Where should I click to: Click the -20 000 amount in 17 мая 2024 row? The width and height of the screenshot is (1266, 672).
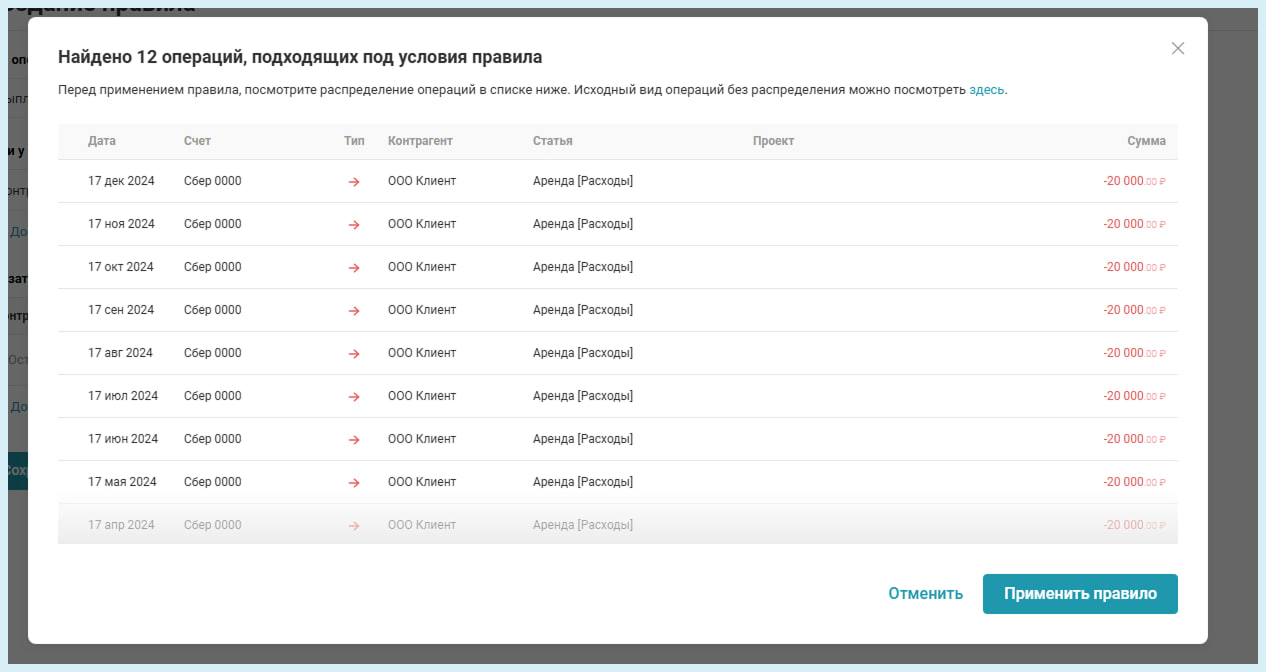click(1135, 482)
